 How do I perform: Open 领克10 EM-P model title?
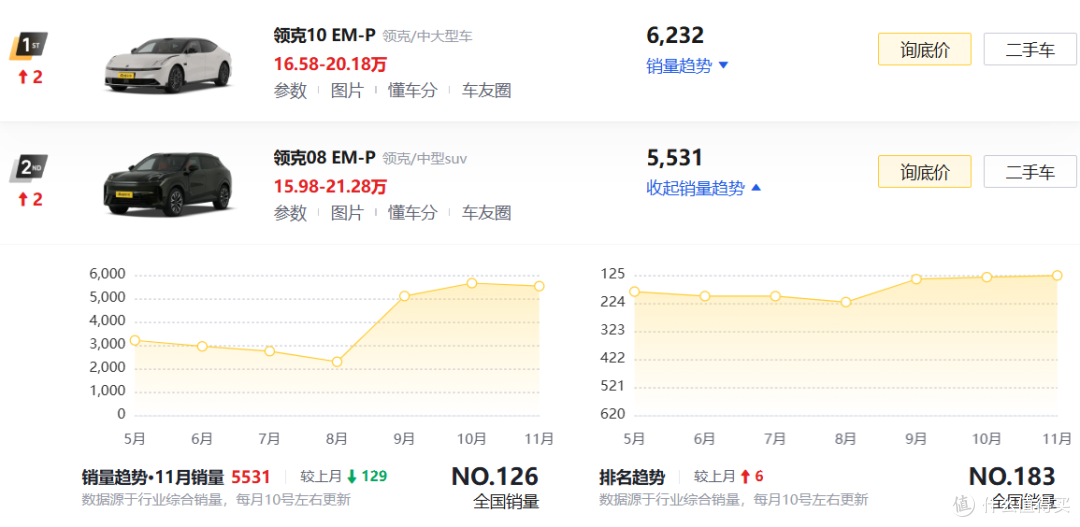[x=324, y=36]
